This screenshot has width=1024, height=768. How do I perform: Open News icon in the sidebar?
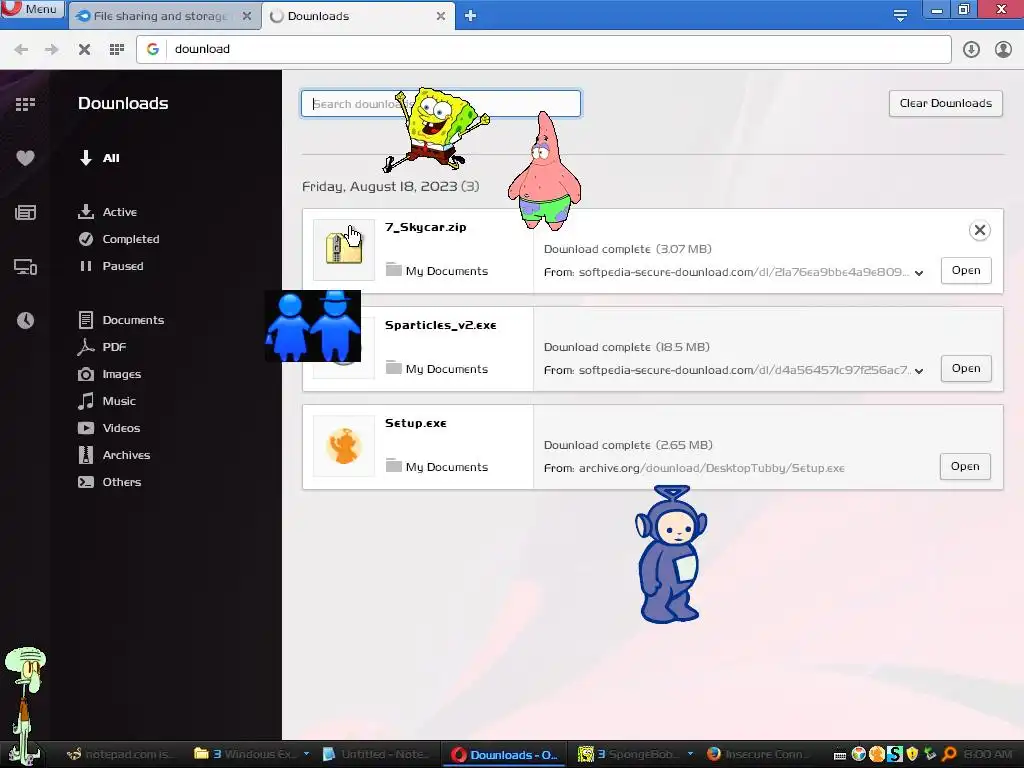pyautogui.click(x=25, y=212)
